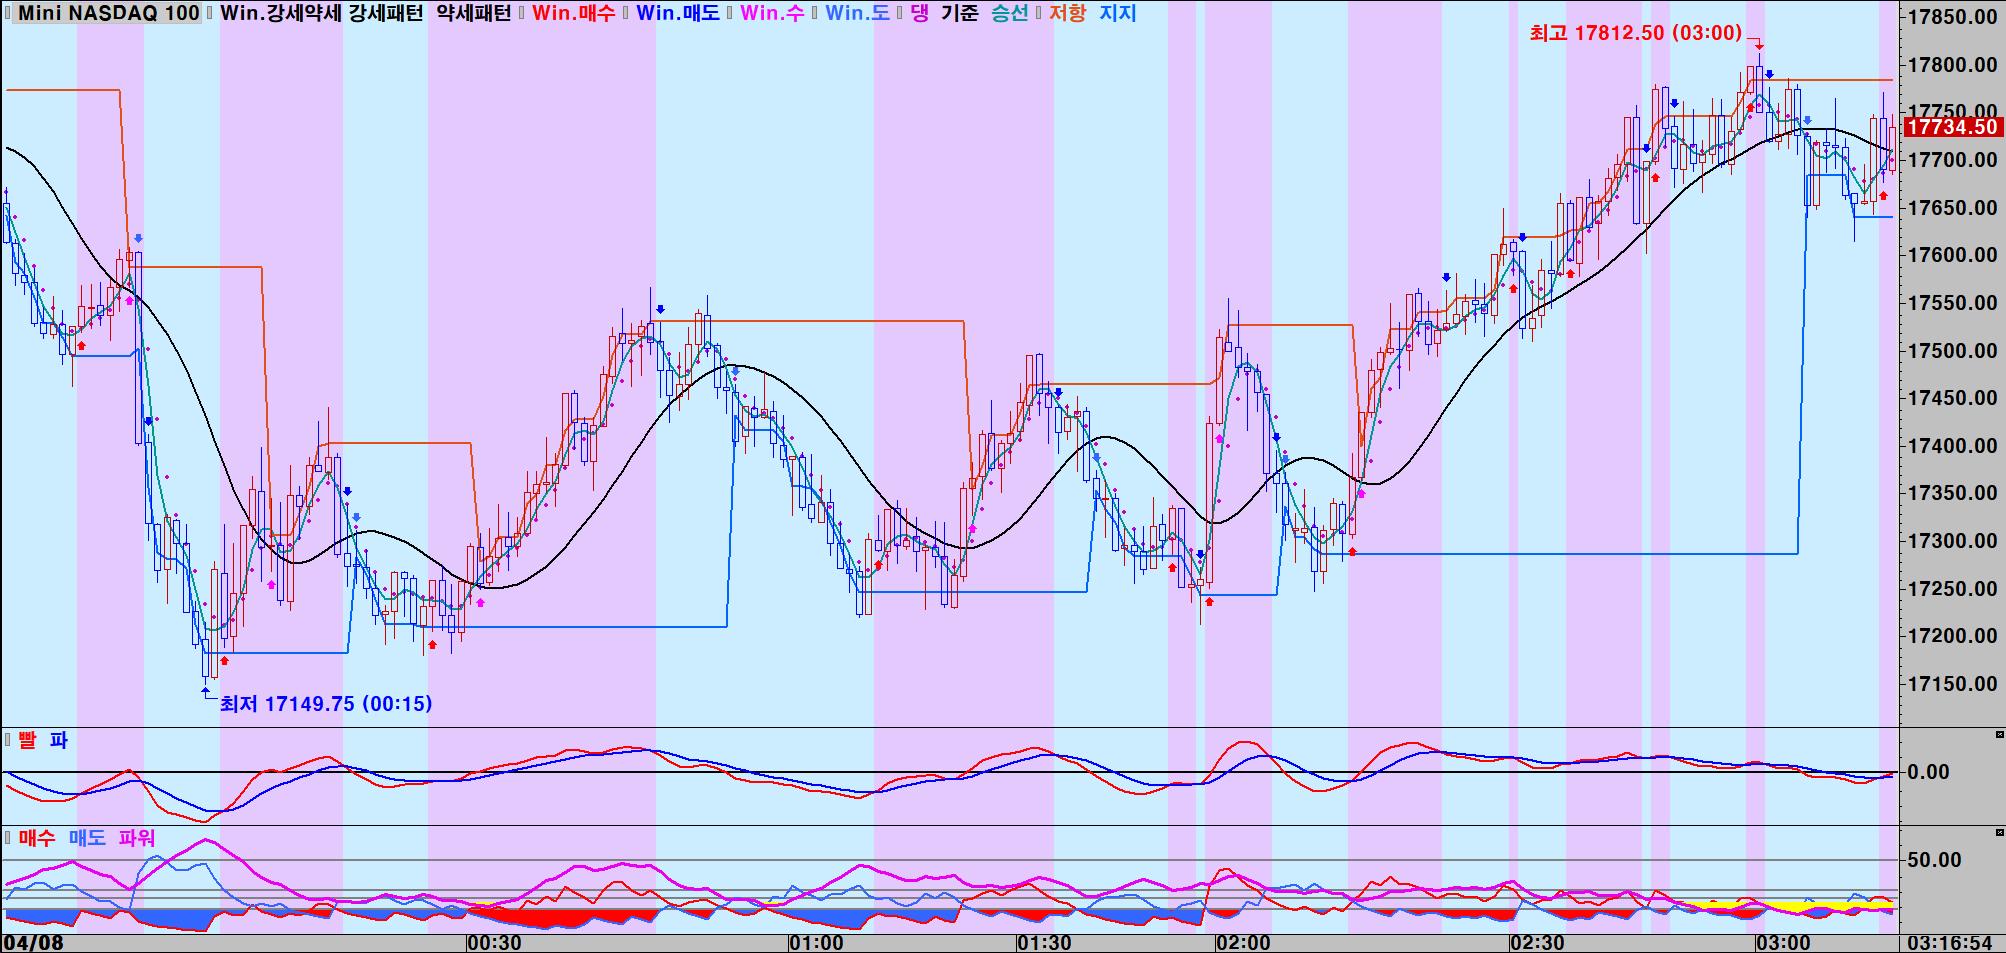Toggle the 지지 support line legend
Image resolution: width=2006 pixels, height=953 pixels.
click(x=1117, y=13)
